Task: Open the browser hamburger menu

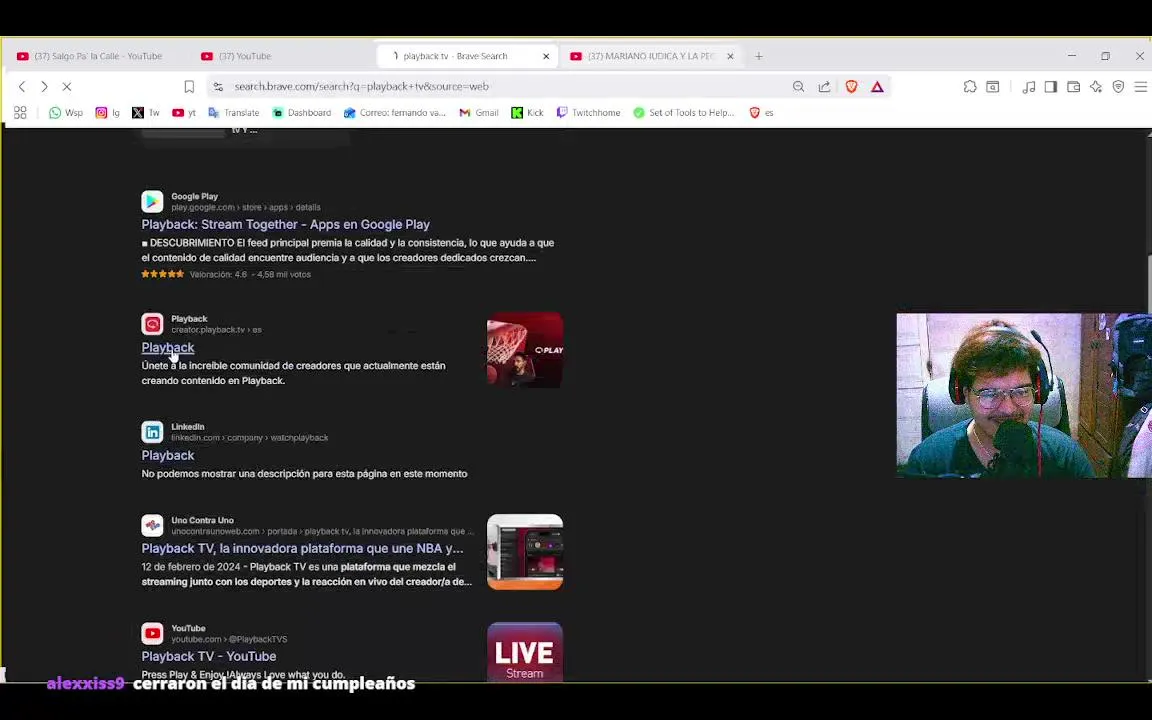Action: 1140,87
